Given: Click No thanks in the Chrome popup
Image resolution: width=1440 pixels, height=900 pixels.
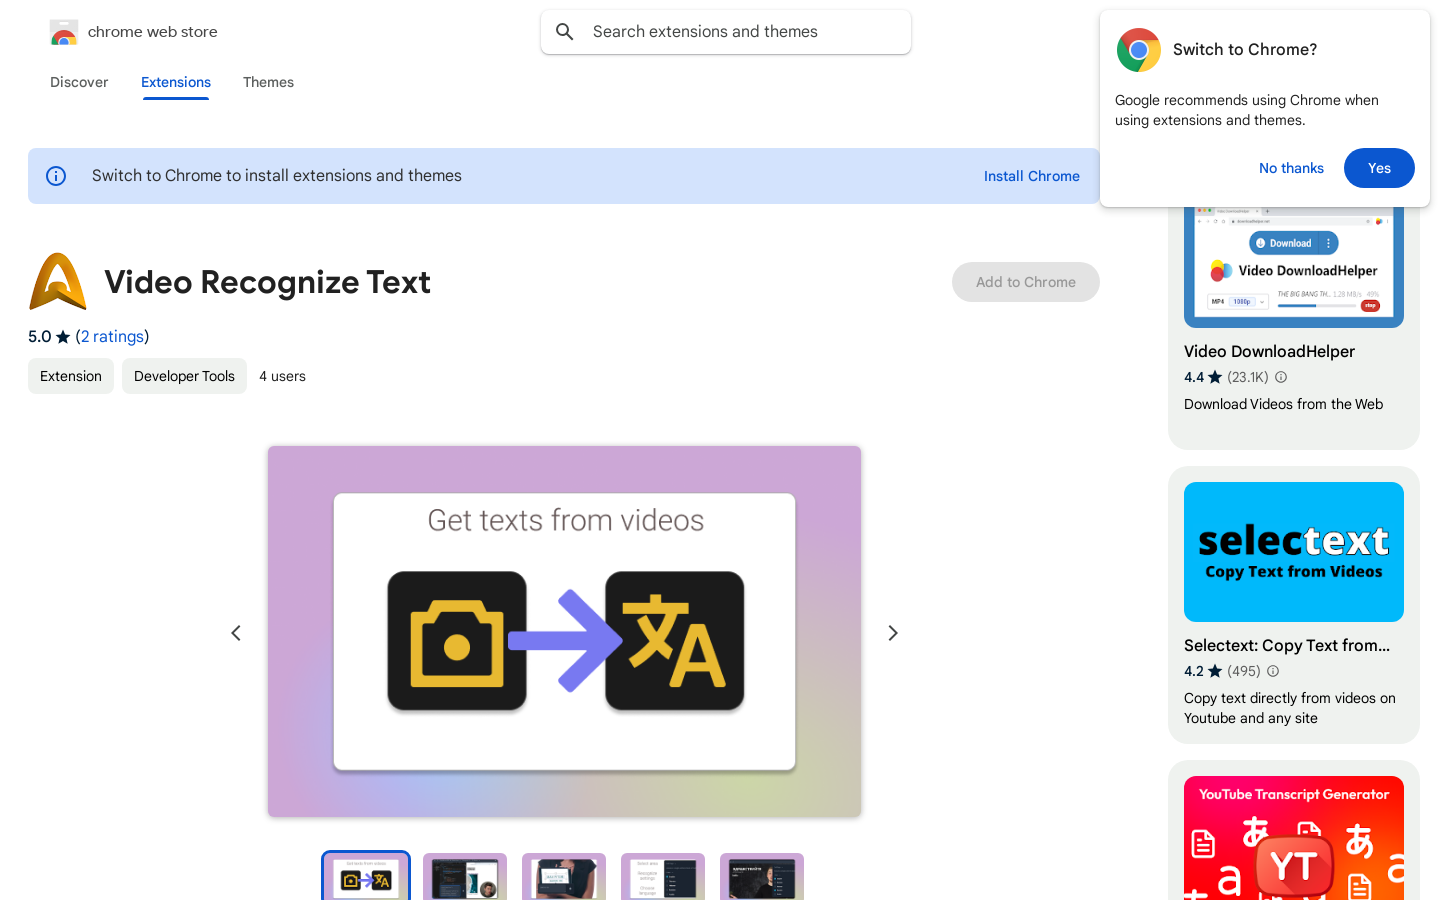Looking at the screenshot, I should click(1291, 168).
